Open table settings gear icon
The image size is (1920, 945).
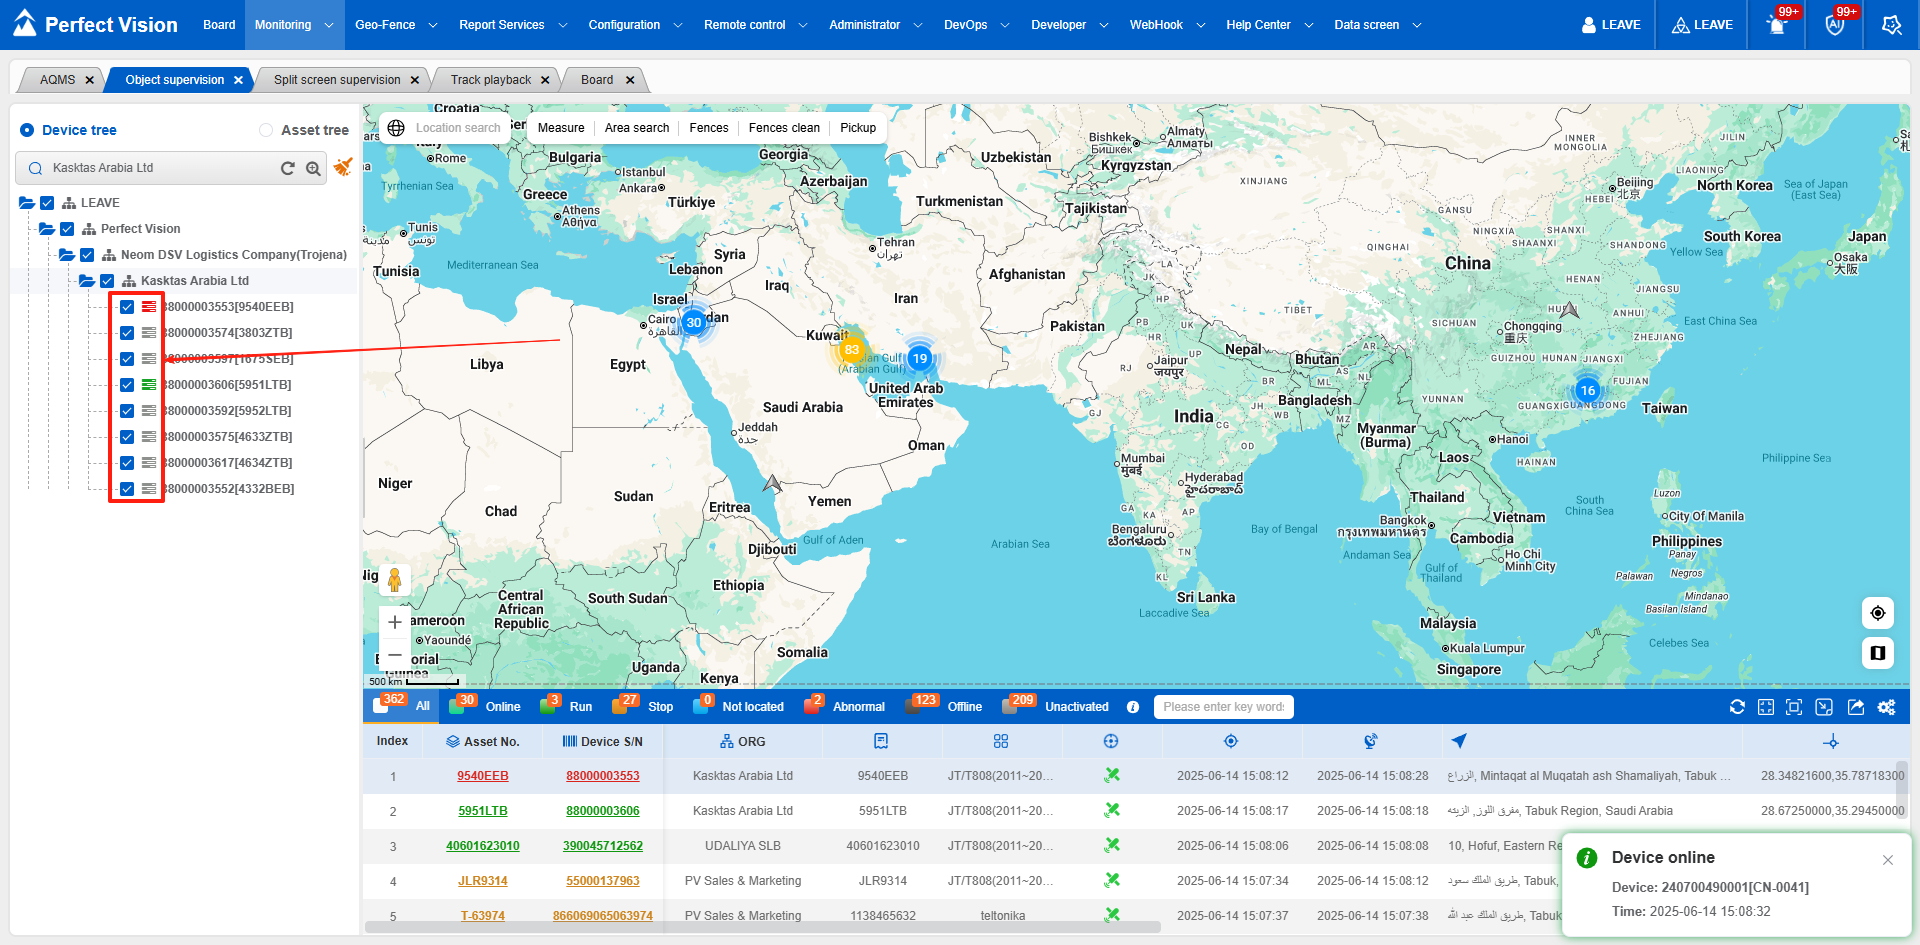[1886, 707]
